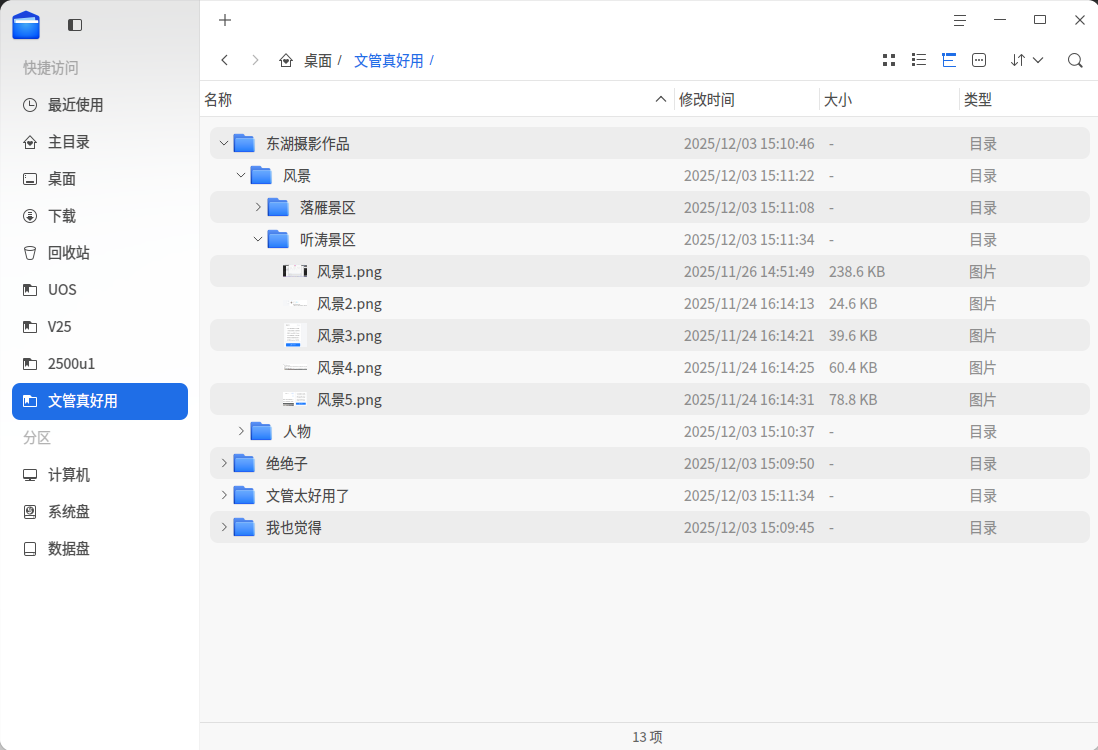Image resolution: width=1098 pixels, height=750 pixels.
Task: Toggle the sidebar panel icon
Action: click(75, 25)
